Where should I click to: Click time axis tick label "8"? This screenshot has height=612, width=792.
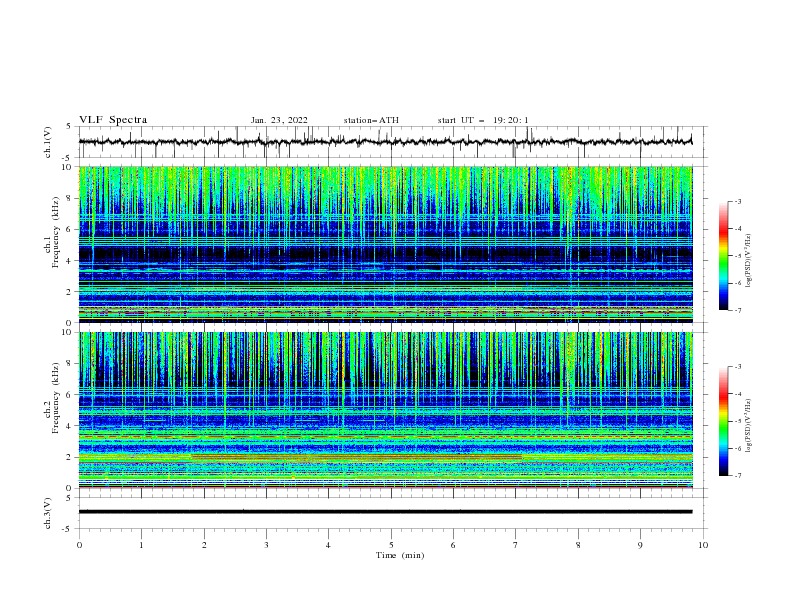click(578, 545)
